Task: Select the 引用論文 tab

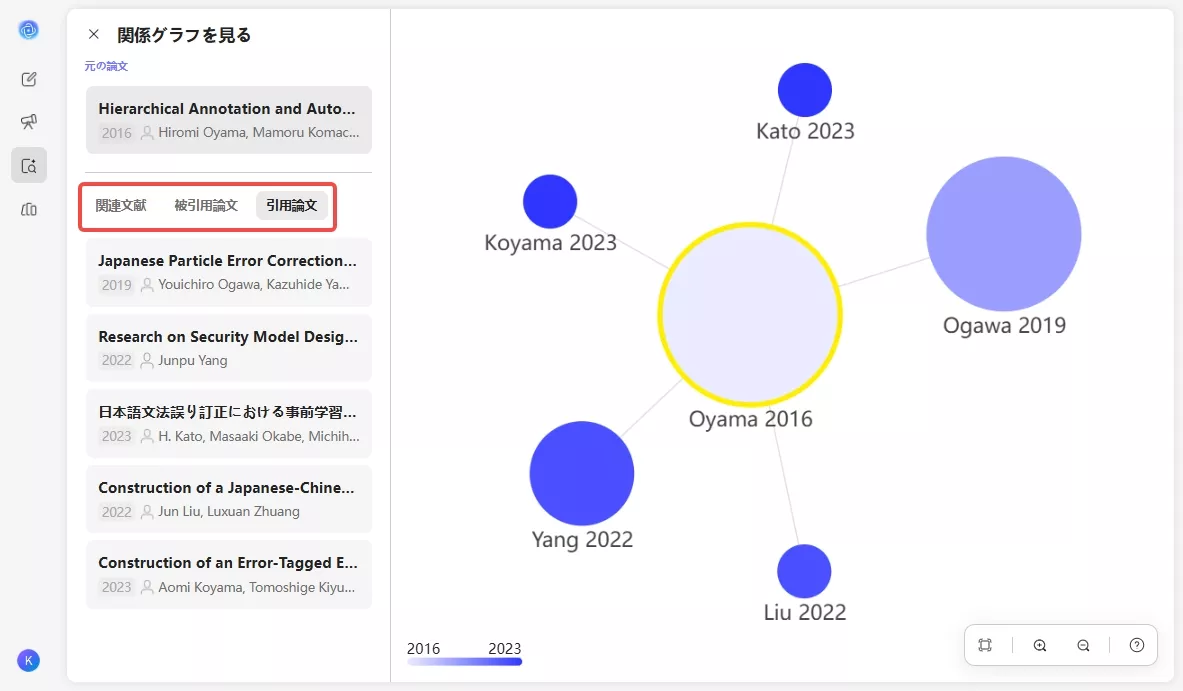Action: point(292,205)
